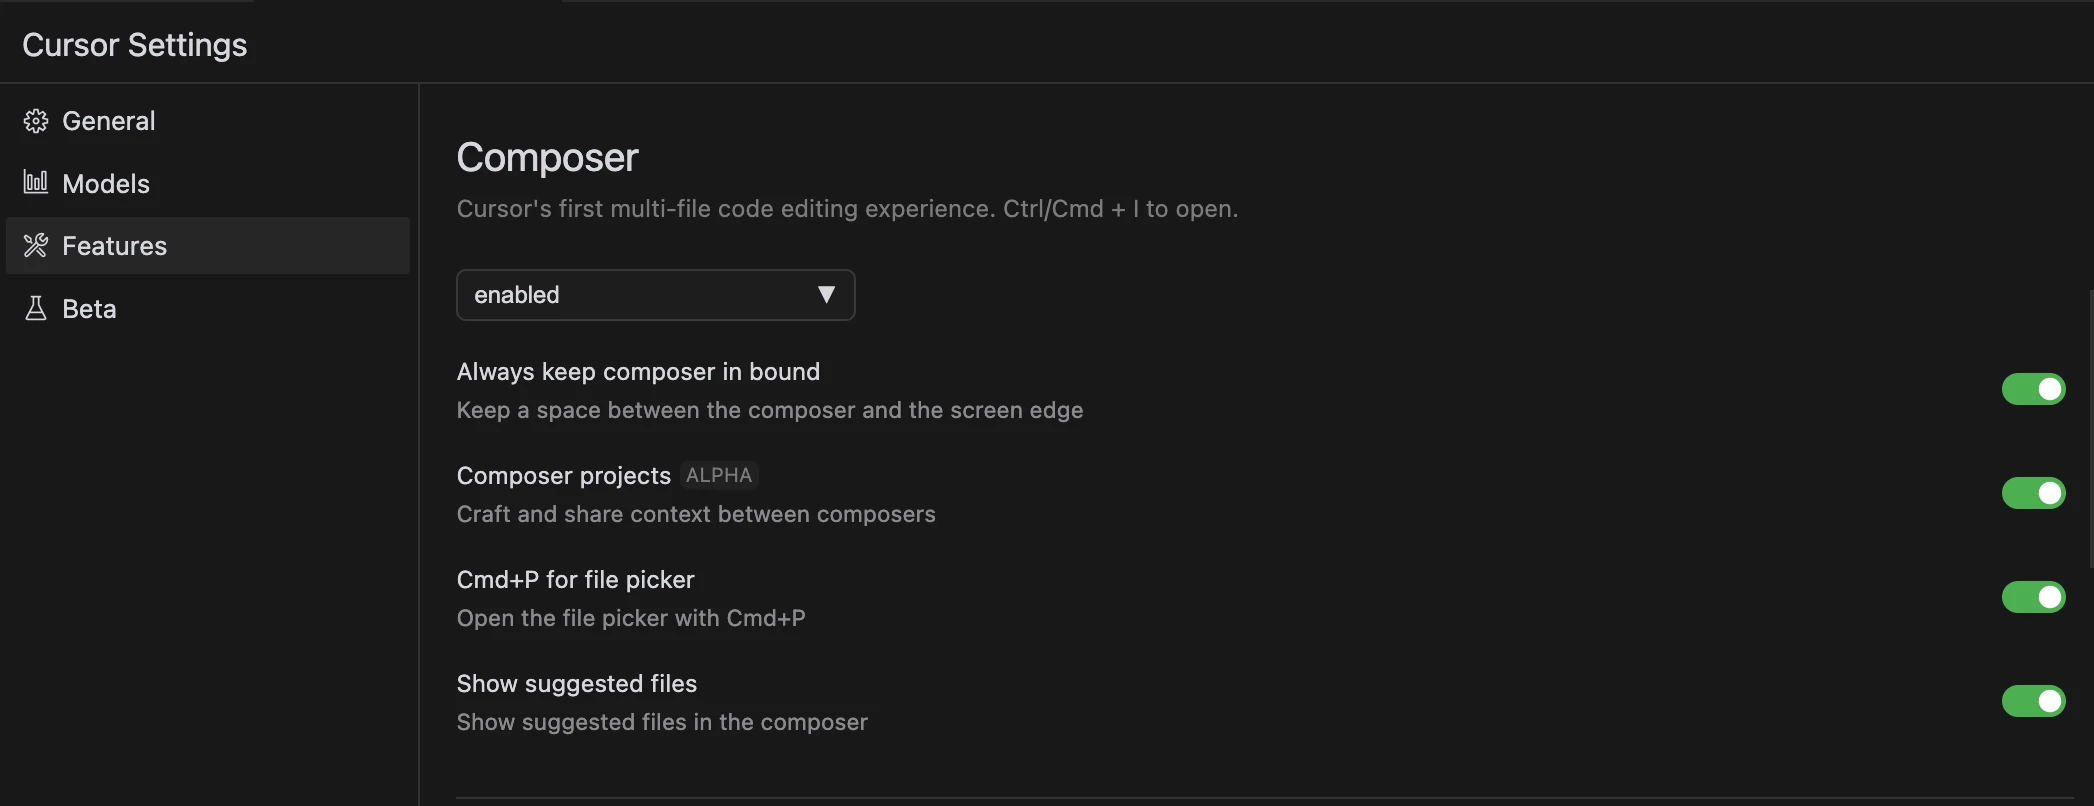Click the wrench tools icon beside Features

pyautogui.click(x=36, y=245)
